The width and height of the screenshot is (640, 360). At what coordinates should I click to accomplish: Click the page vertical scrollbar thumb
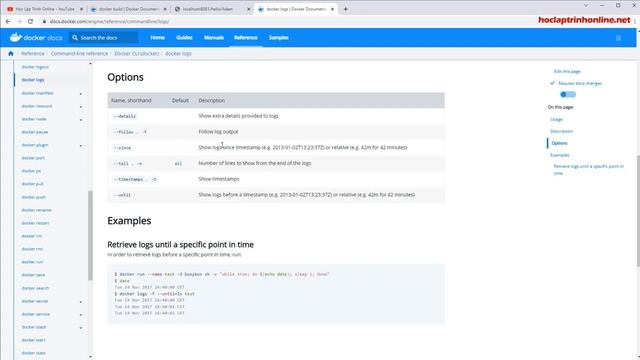point(638,211)
